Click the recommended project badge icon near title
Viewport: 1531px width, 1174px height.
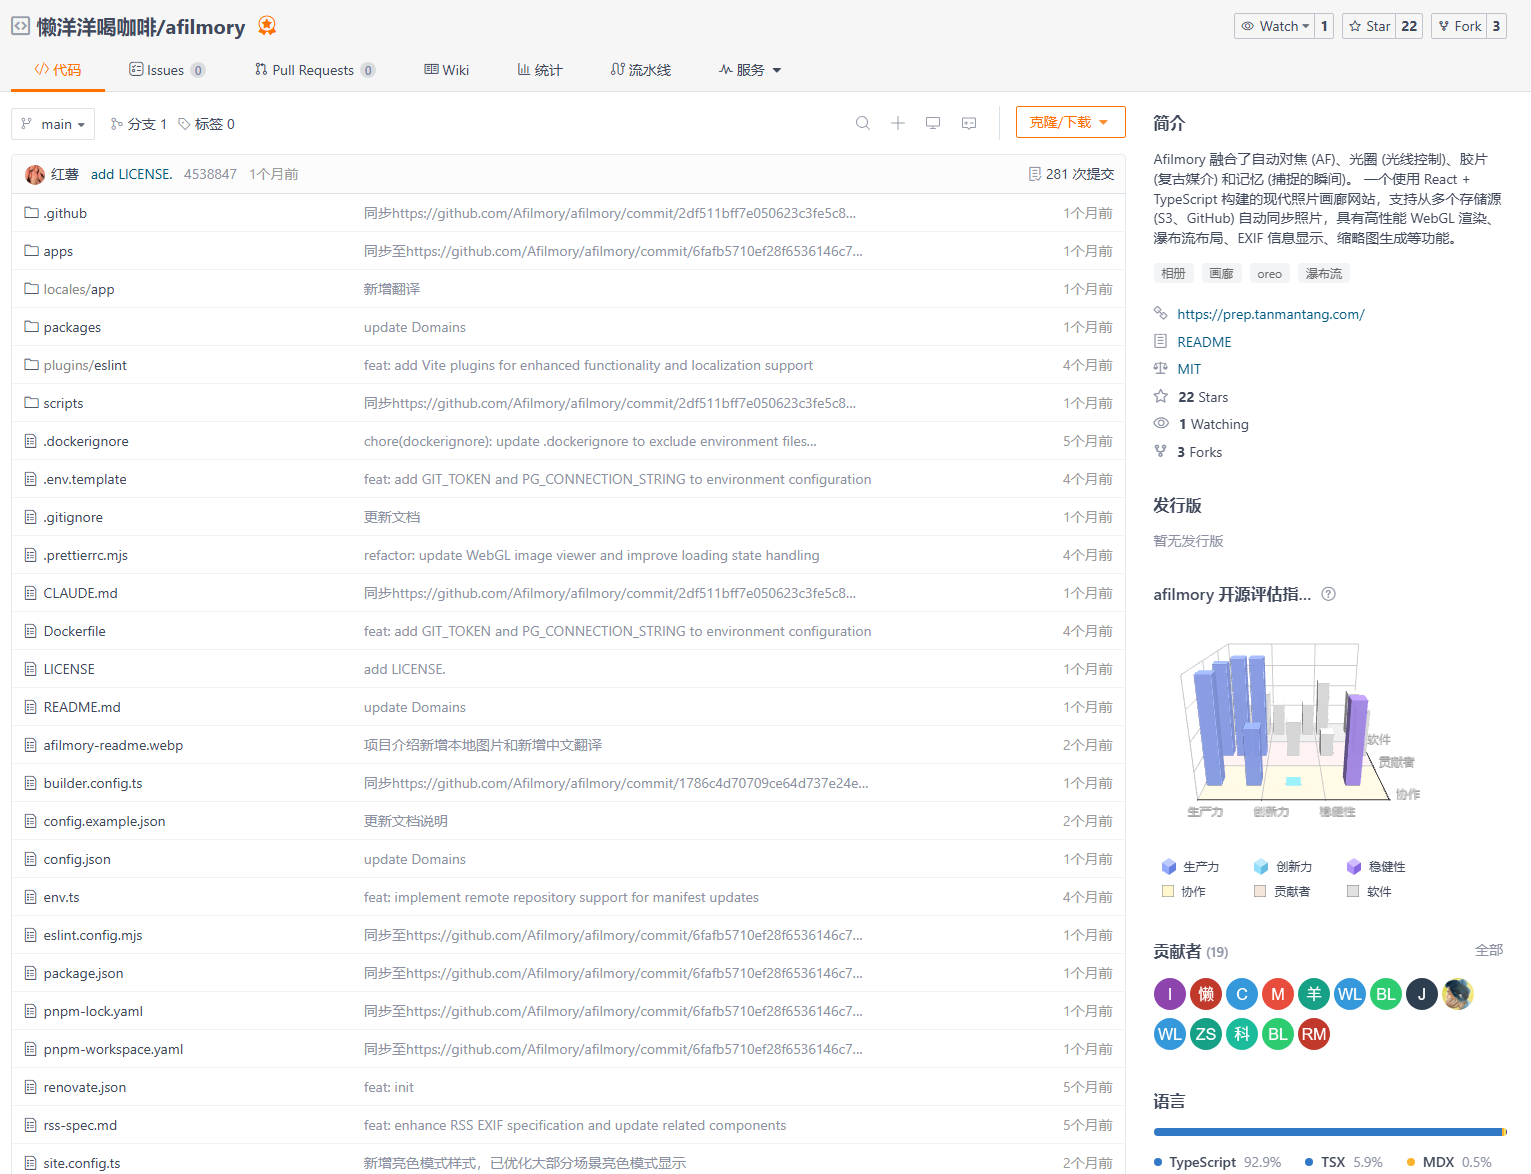pyautogui.click(x=267, y=26)
